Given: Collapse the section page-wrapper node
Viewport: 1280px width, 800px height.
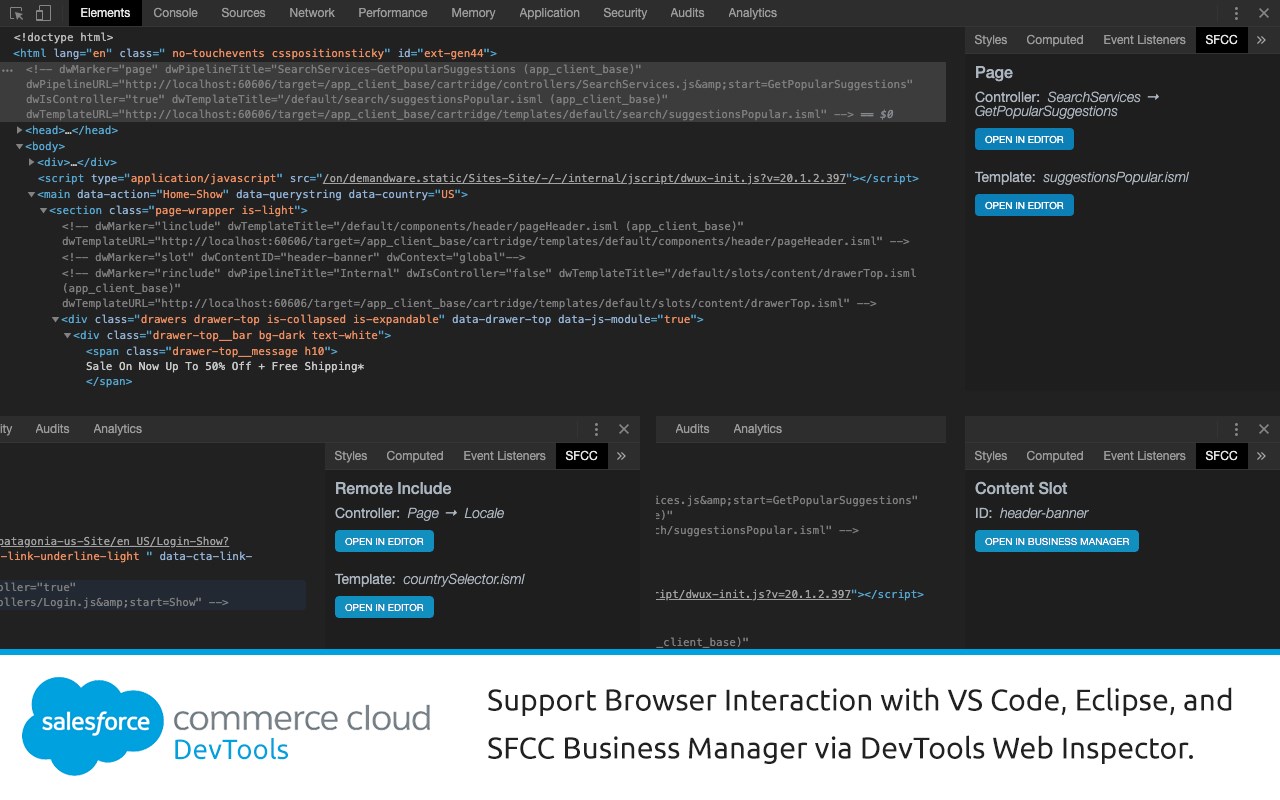Looking at the screenshot, I should click(43, 210).
